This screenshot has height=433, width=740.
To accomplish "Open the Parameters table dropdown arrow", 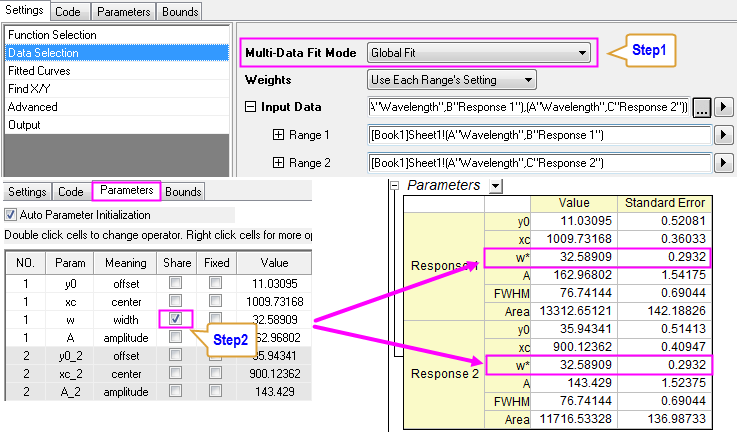I will point(496,186).
